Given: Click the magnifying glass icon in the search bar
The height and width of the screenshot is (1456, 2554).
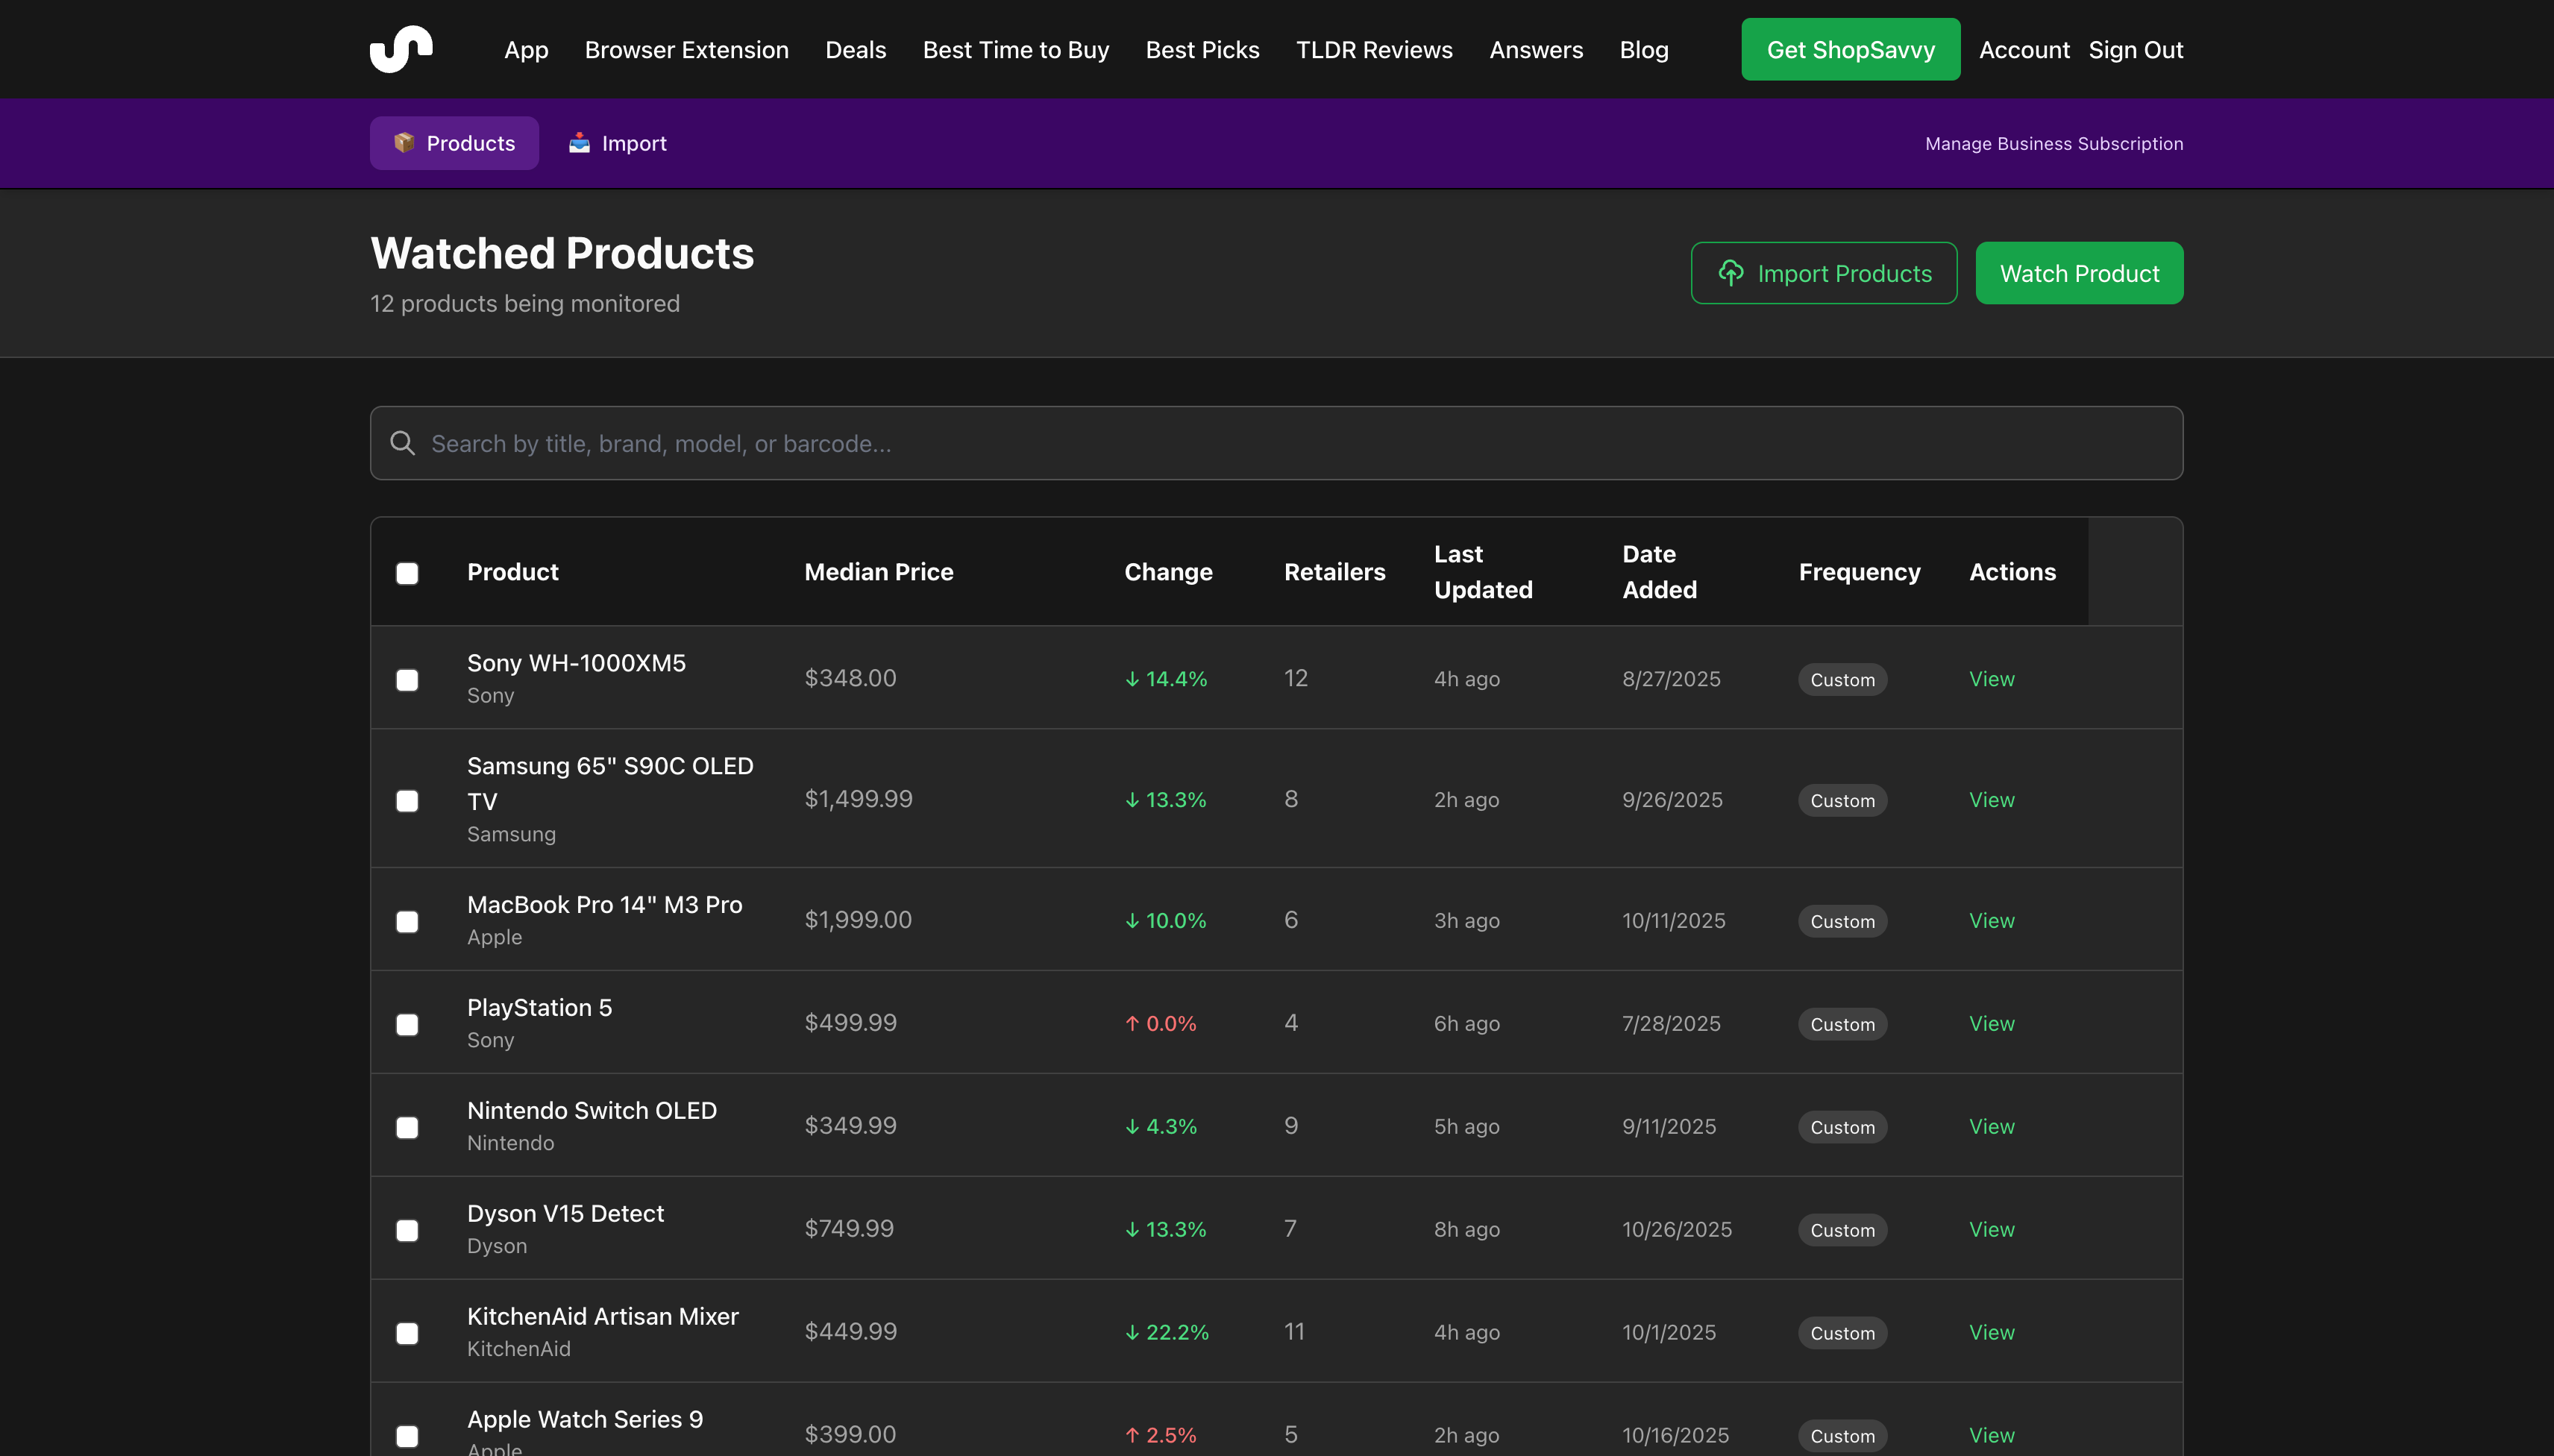Looking at the screenshot, I should pyautogui.click(x=403, y=442).
